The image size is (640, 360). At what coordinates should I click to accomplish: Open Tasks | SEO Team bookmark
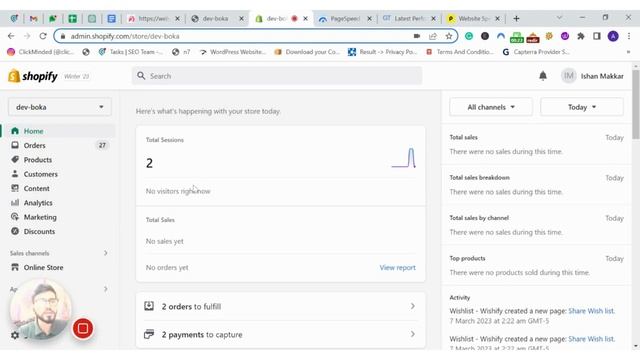coord(131,52)
